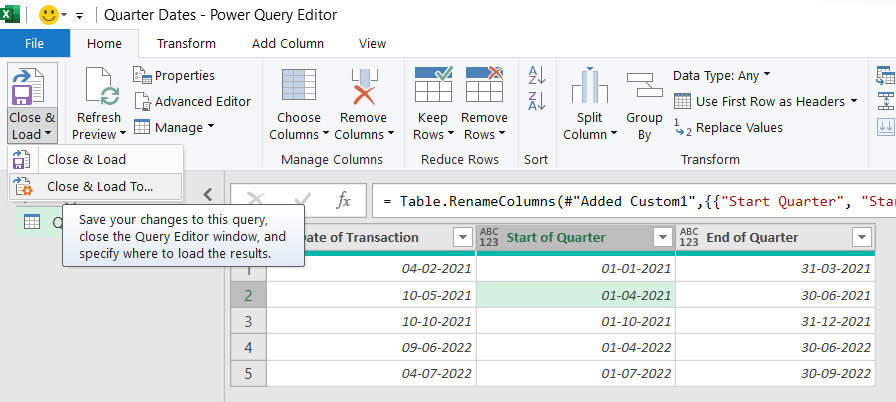Click the Close & Load ribbon icon
Screen dimensions: 896x402
(x=28, y=86)
